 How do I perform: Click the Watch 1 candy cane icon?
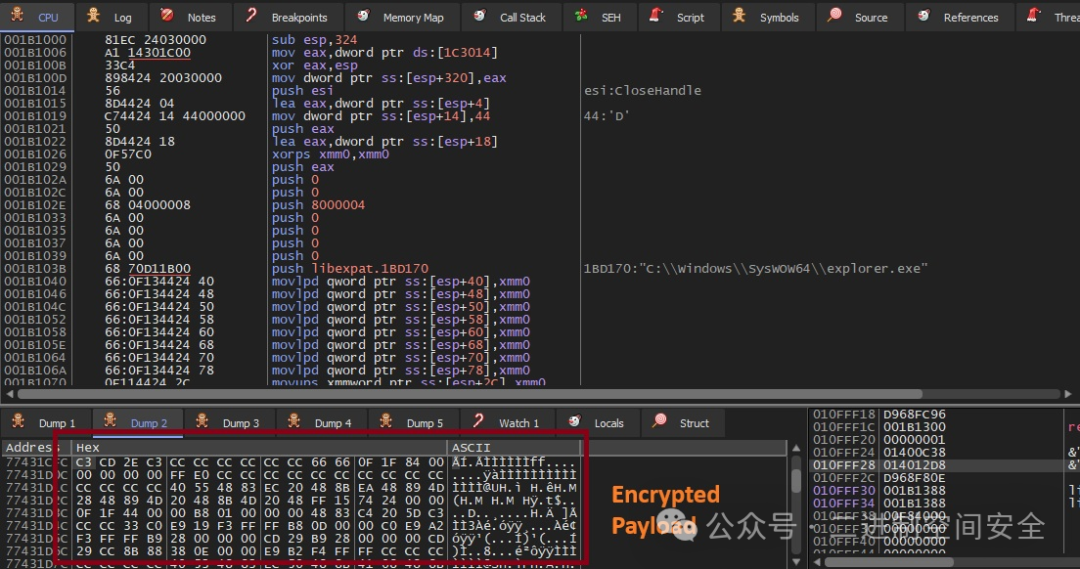478,420
